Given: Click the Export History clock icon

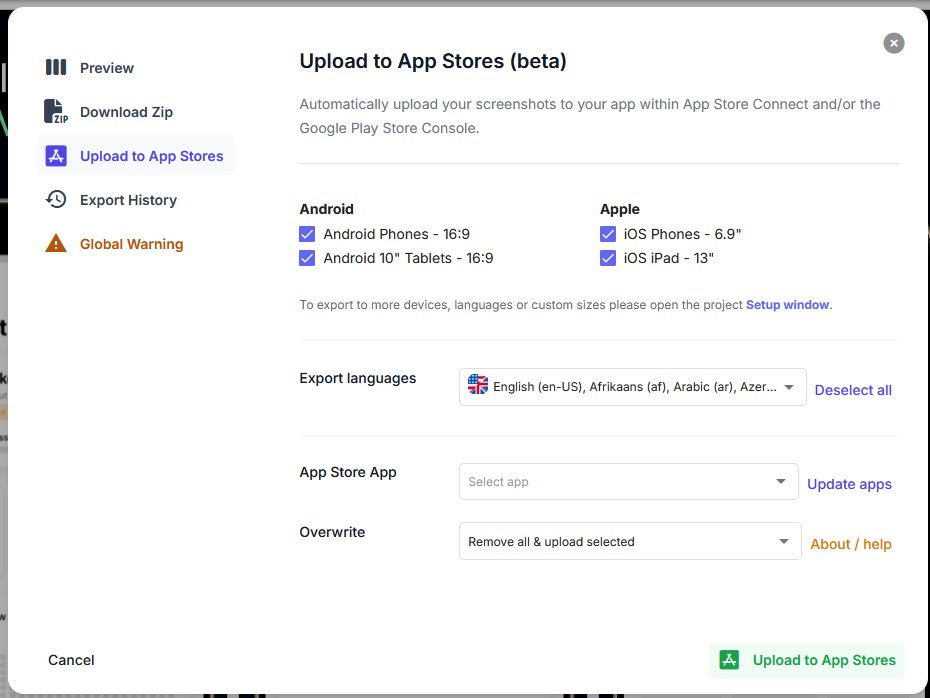Looking at the screenshot, I should (x=56, y=200).
